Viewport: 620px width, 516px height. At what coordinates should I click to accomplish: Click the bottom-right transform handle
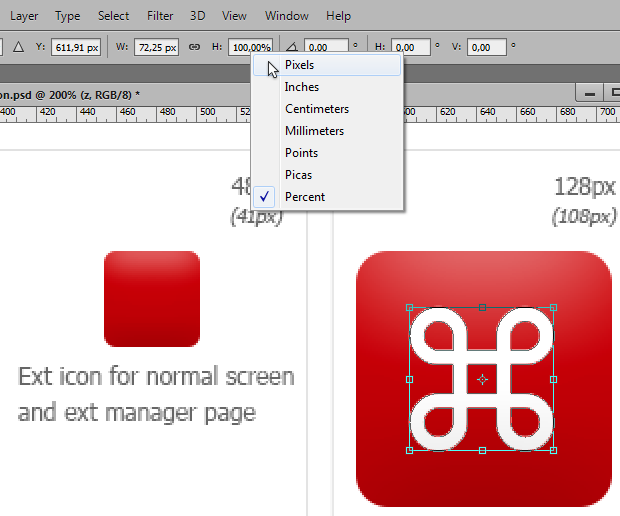click(x=554, y=450)
